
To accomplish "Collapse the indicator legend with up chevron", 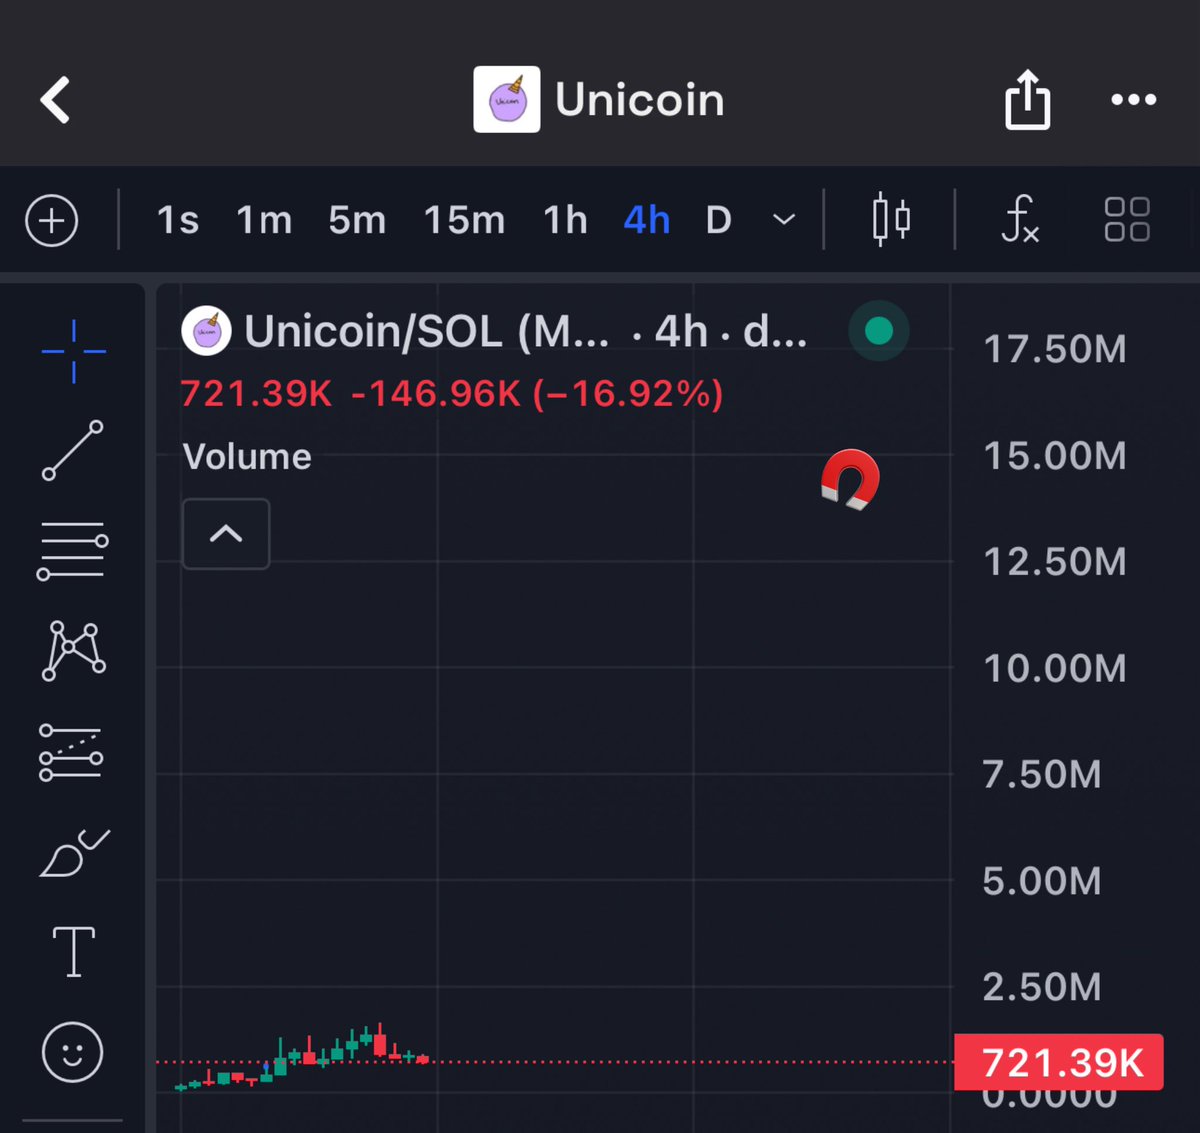I will coord(226,534).
